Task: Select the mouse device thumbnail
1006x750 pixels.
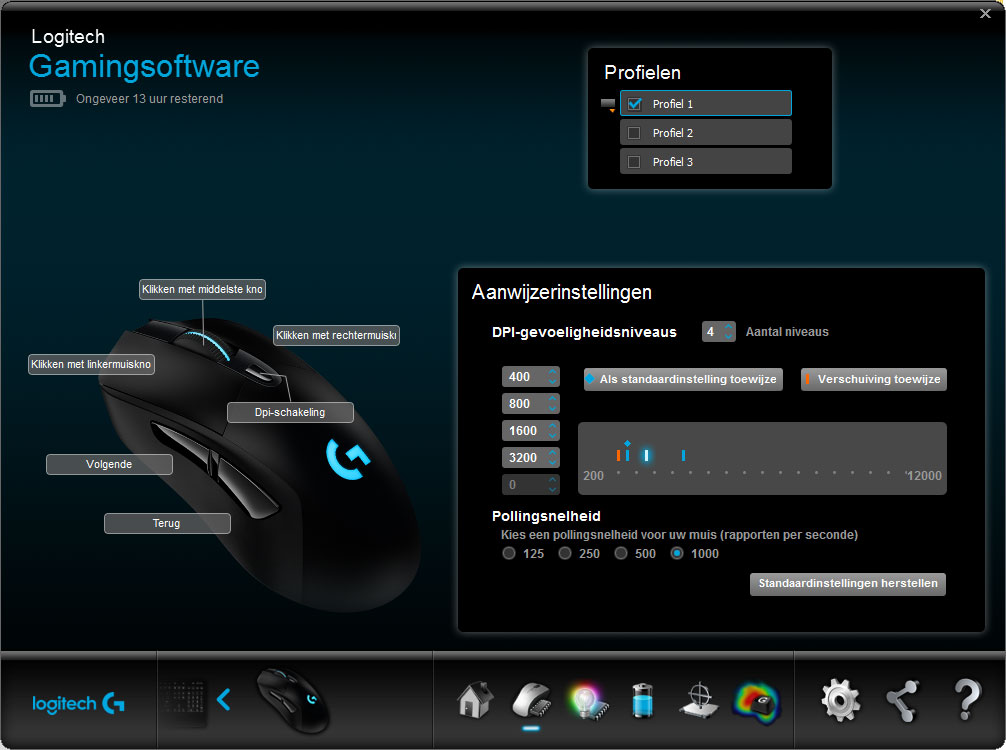Action: point(293,700)
